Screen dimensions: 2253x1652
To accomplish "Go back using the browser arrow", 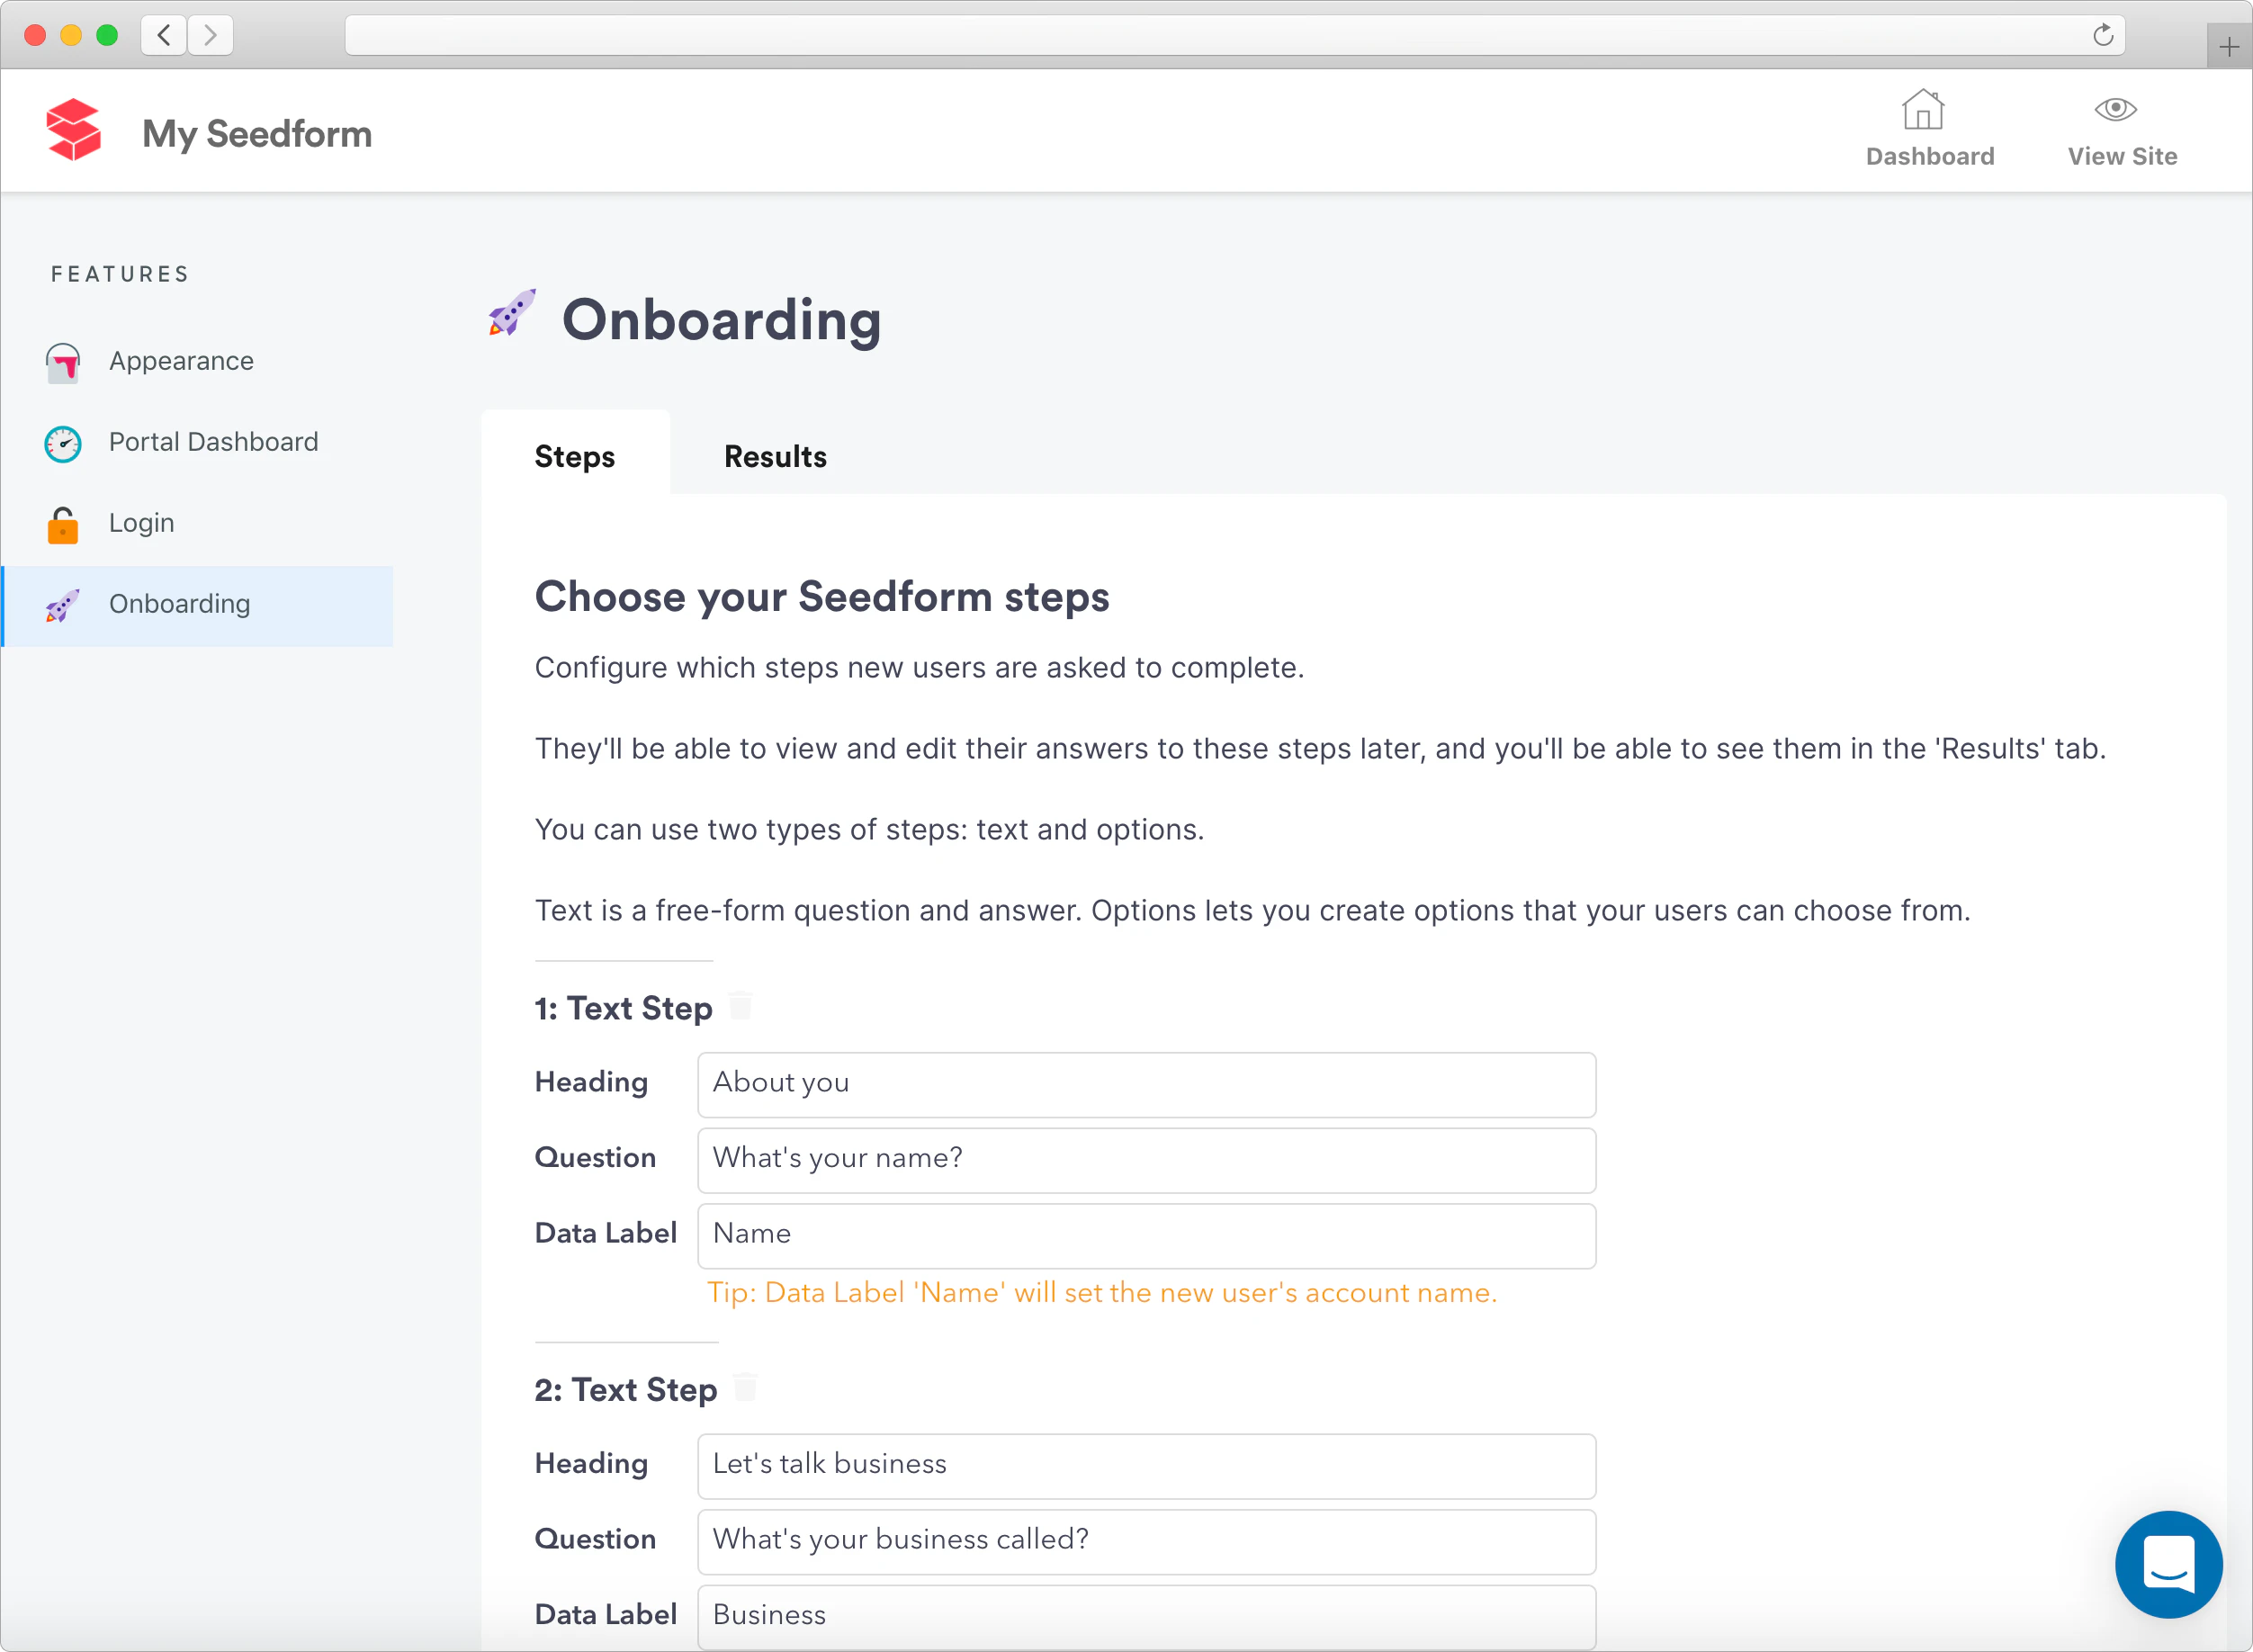I will 163,35.
